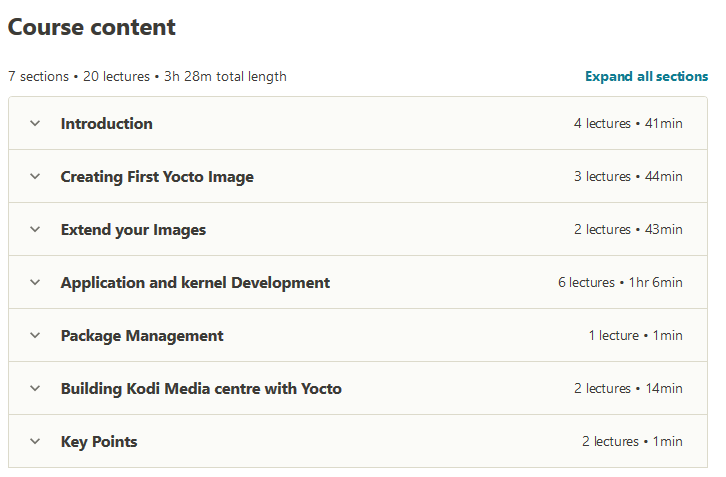
Task: Select Extend your Images section title
Action: tap(133, 230)
